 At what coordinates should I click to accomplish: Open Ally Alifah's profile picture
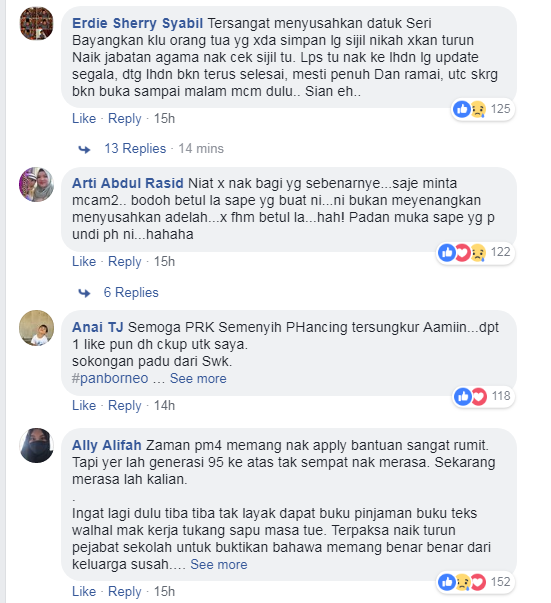pos(37,445)
